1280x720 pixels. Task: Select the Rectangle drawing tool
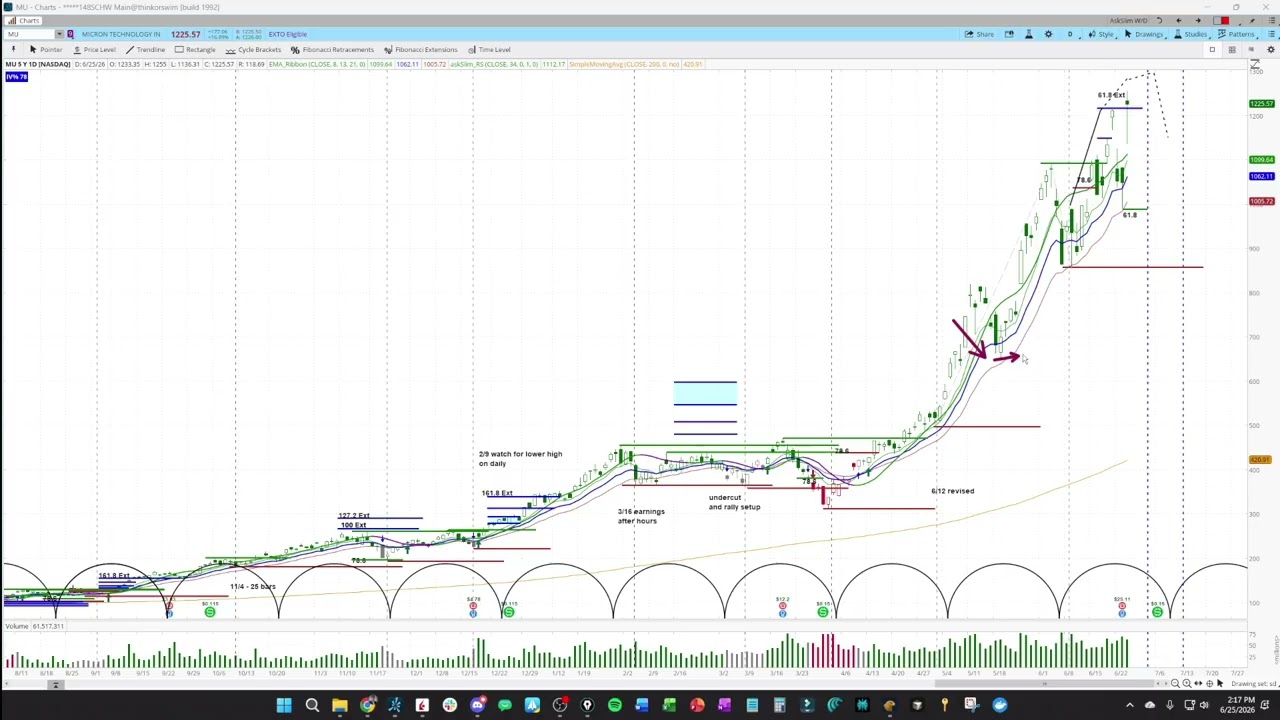click(x=195, y=49)
